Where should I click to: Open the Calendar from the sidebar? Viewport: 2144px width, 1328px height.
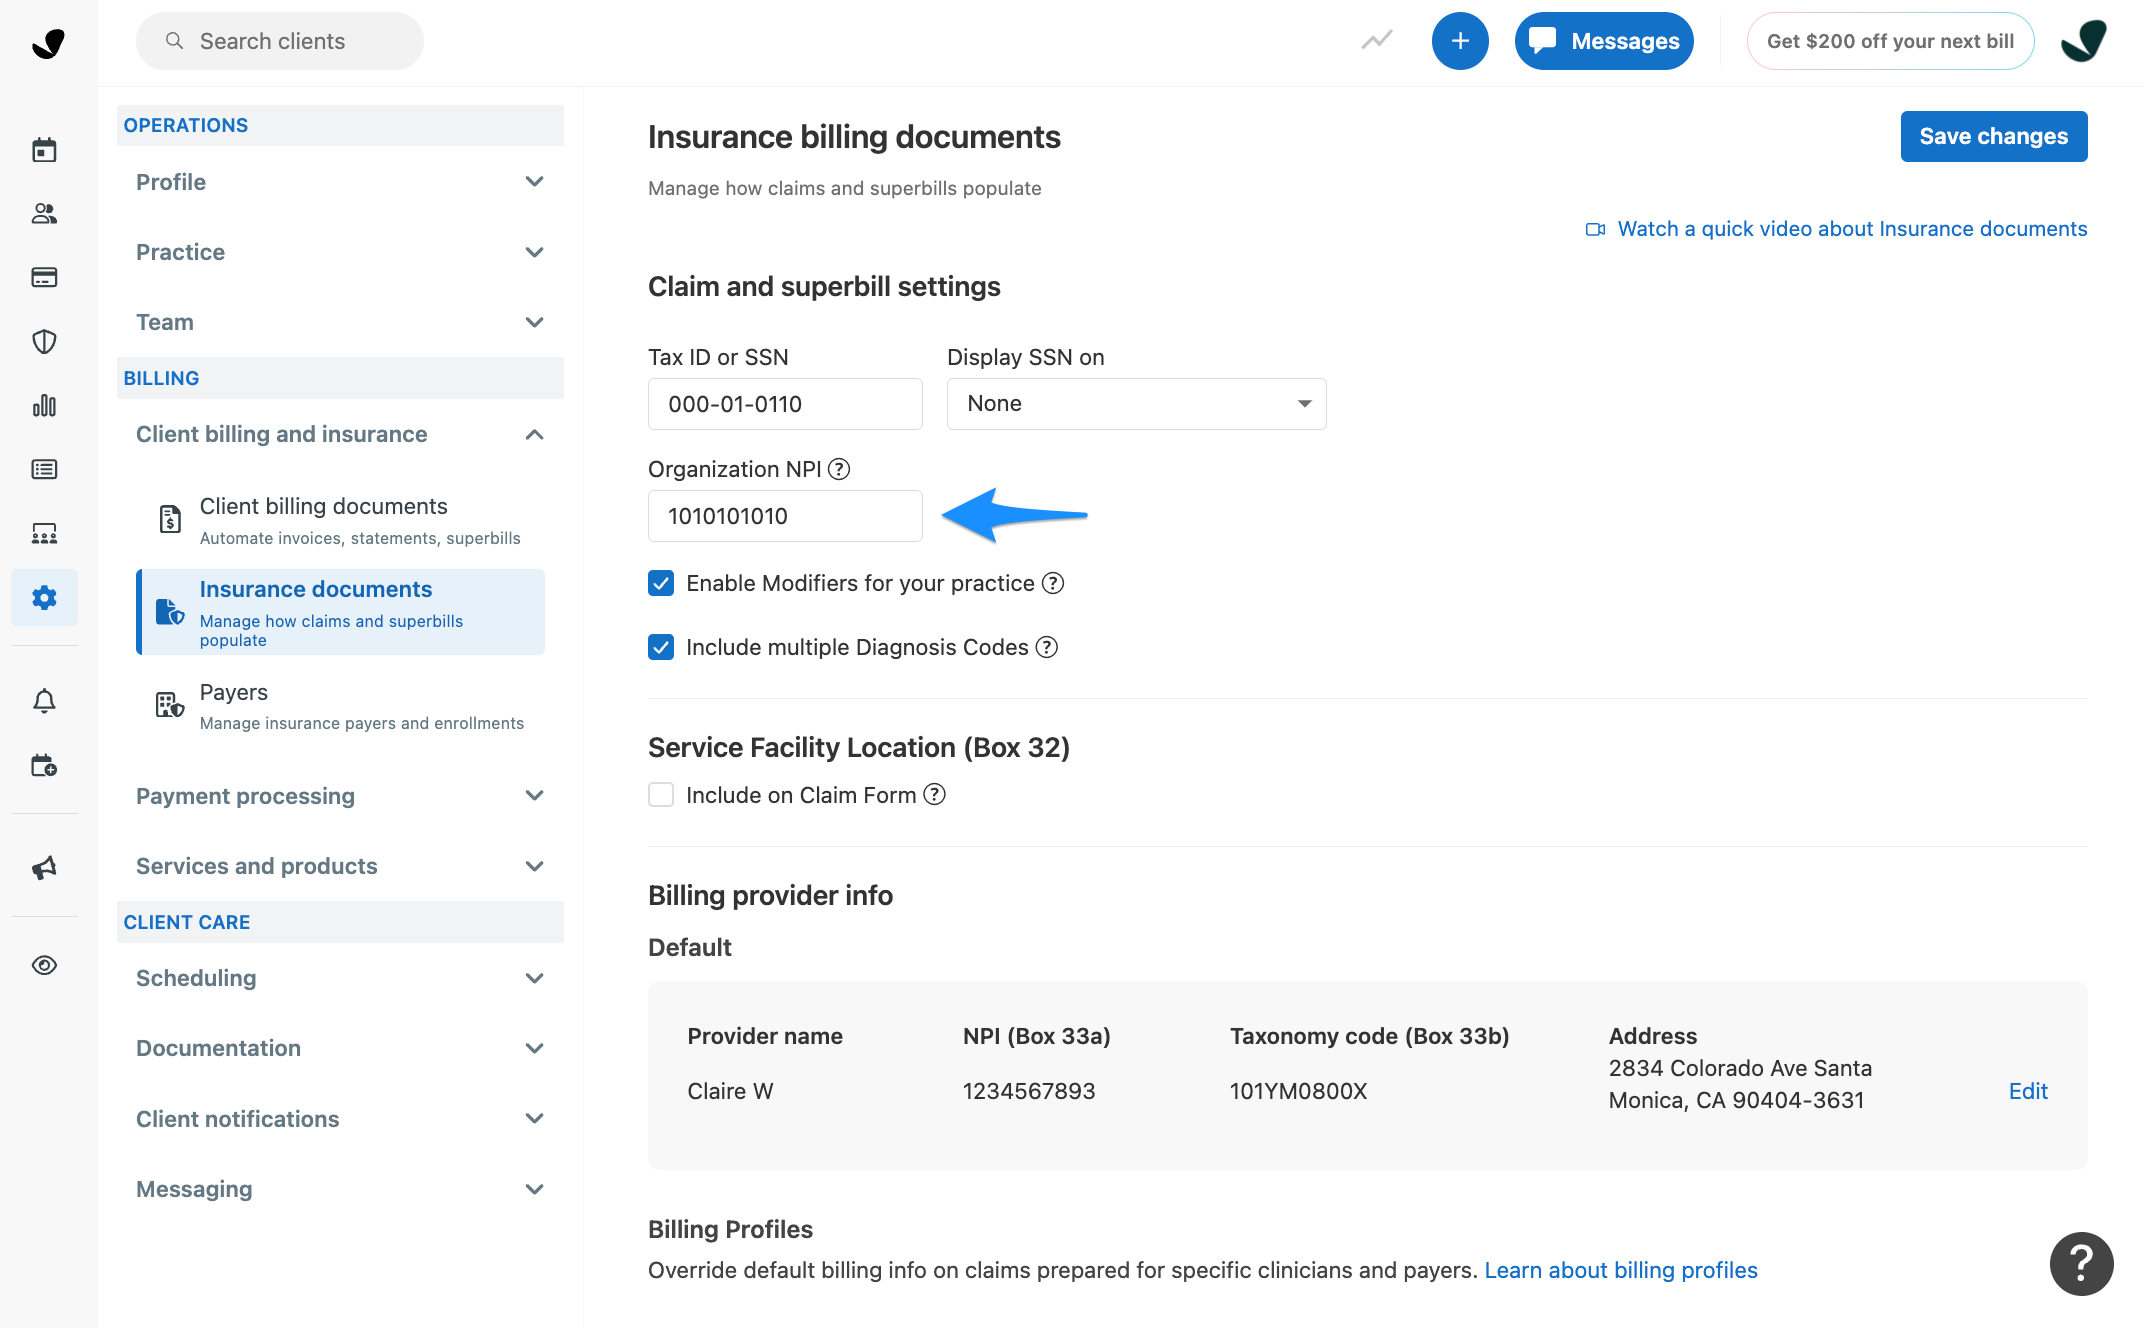point(45,148)
